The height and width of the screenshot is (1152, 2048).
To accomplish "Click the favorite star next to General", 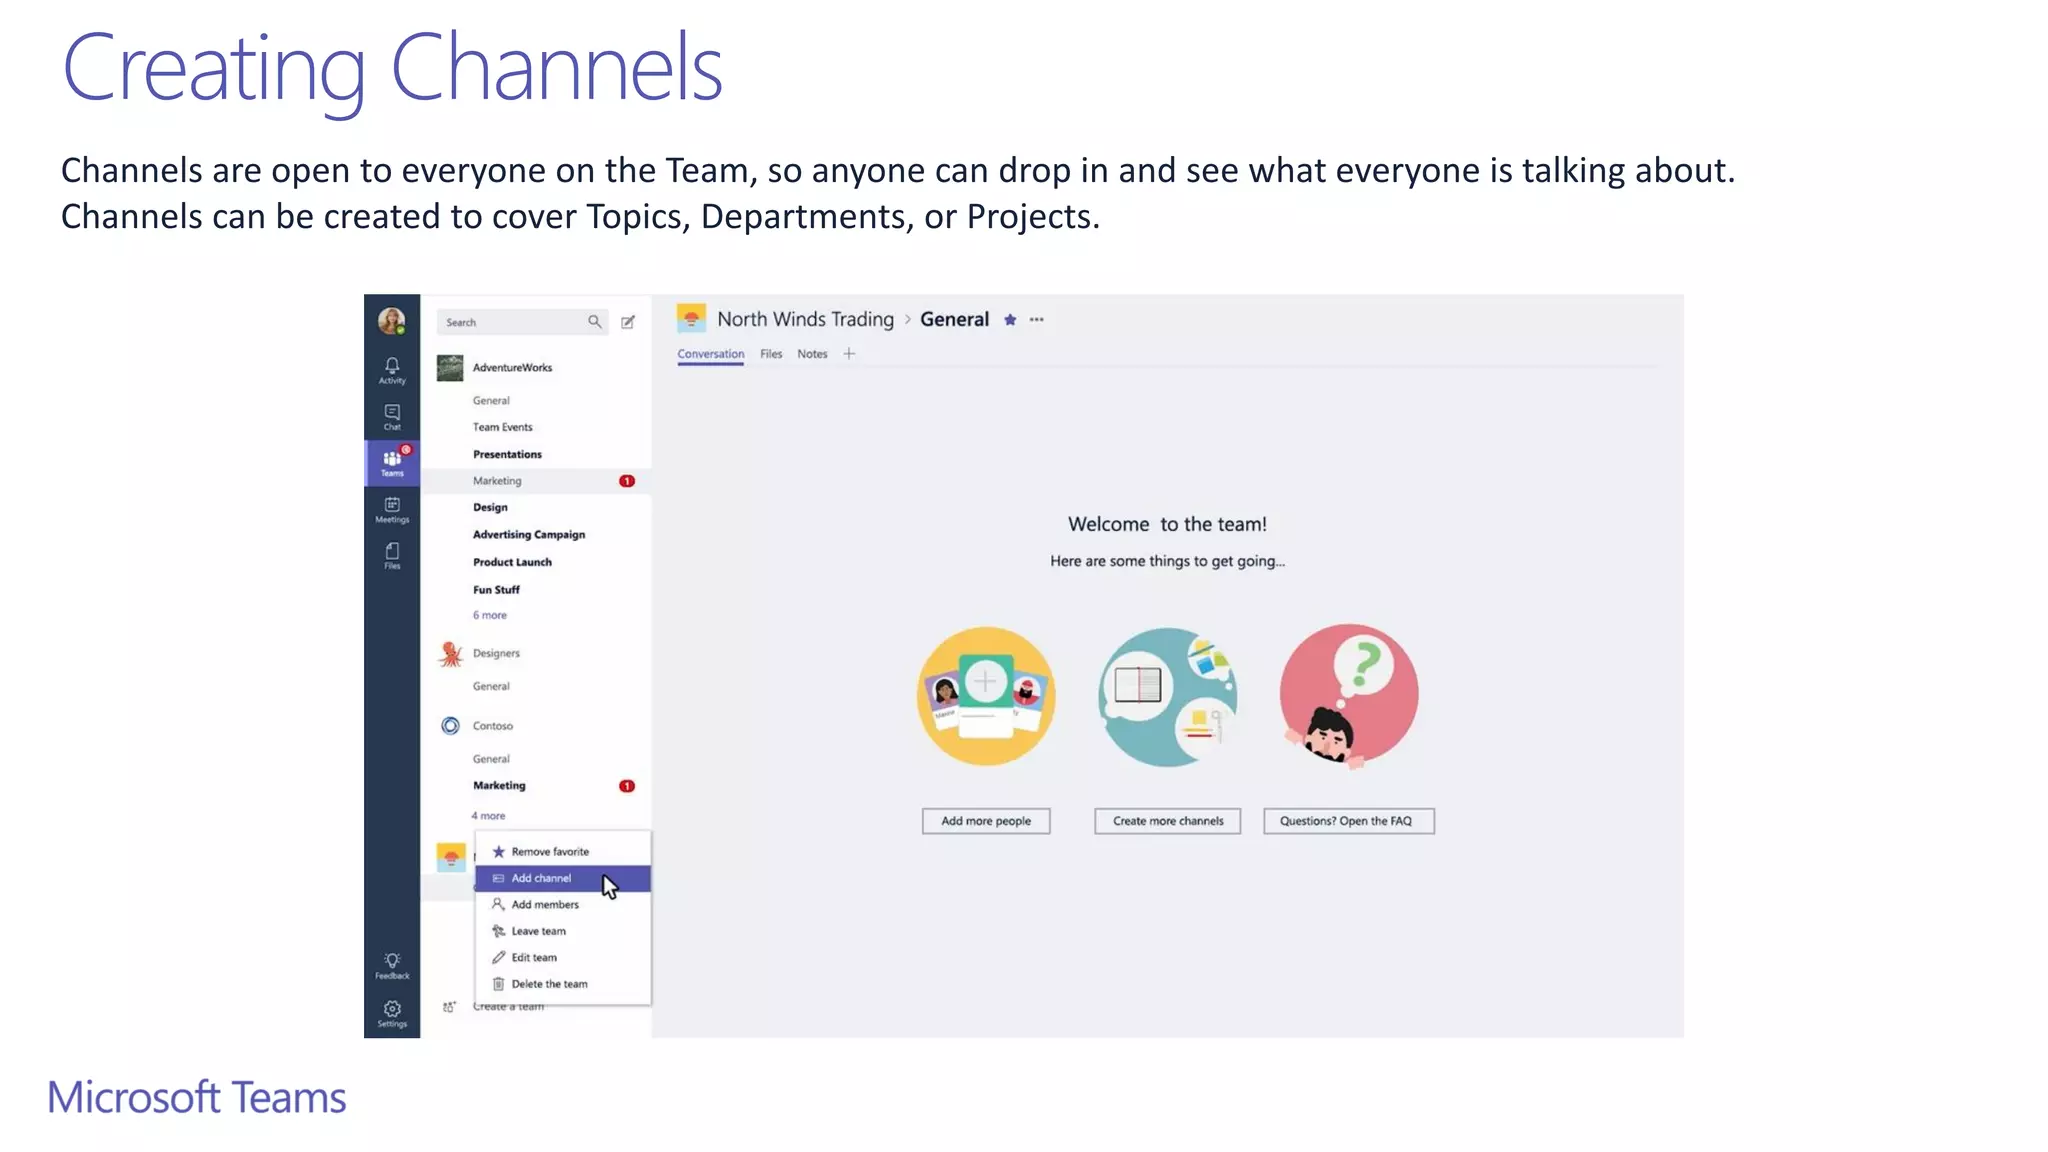I will click(1010, 320).
